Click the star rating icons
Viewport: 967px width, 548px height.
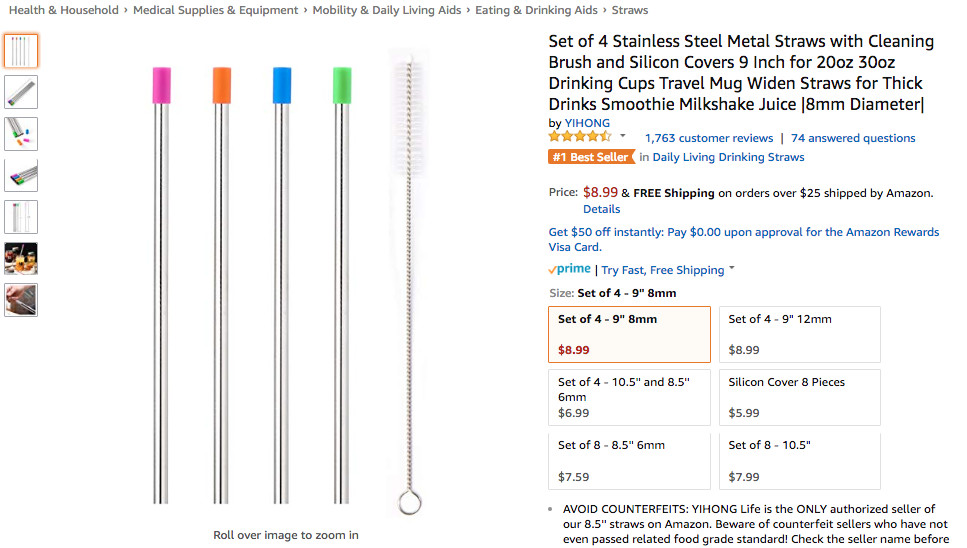(x=580, y=137)
